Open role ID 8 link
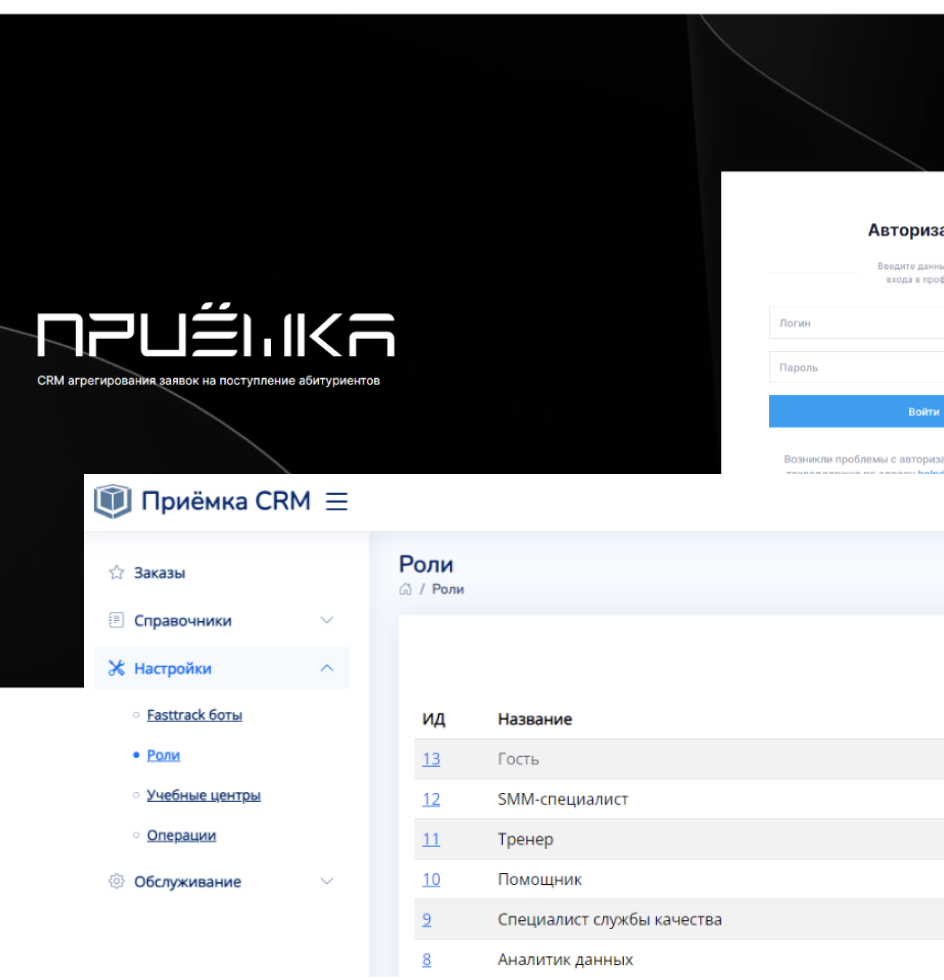 (426, 959)
